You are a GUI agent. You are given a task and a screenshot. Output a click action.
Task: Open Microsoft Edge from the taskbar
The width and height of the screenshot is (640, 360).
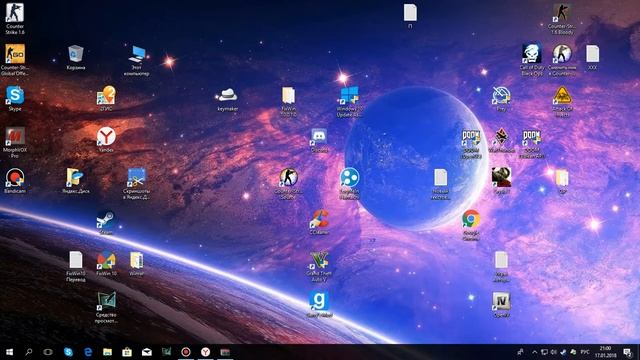pos(88,352)
